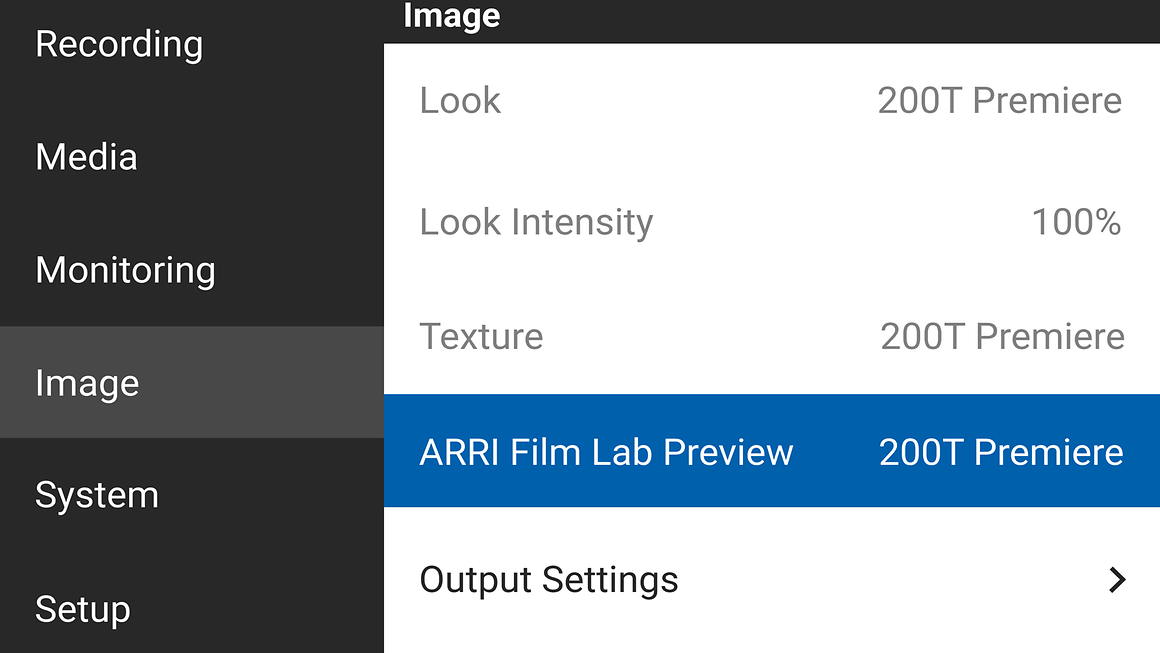Click the Texture setting label
The width and height of the screenshot is (1160, 653).
click(481, 336)
